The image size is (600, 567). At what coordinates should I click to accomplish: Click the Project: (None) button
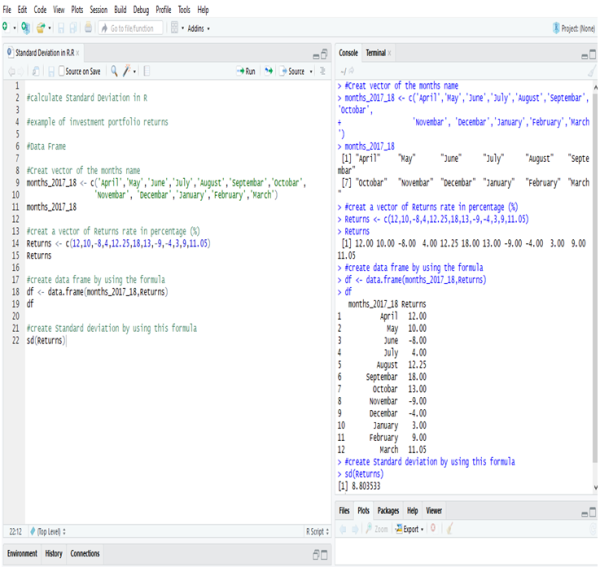573,29
